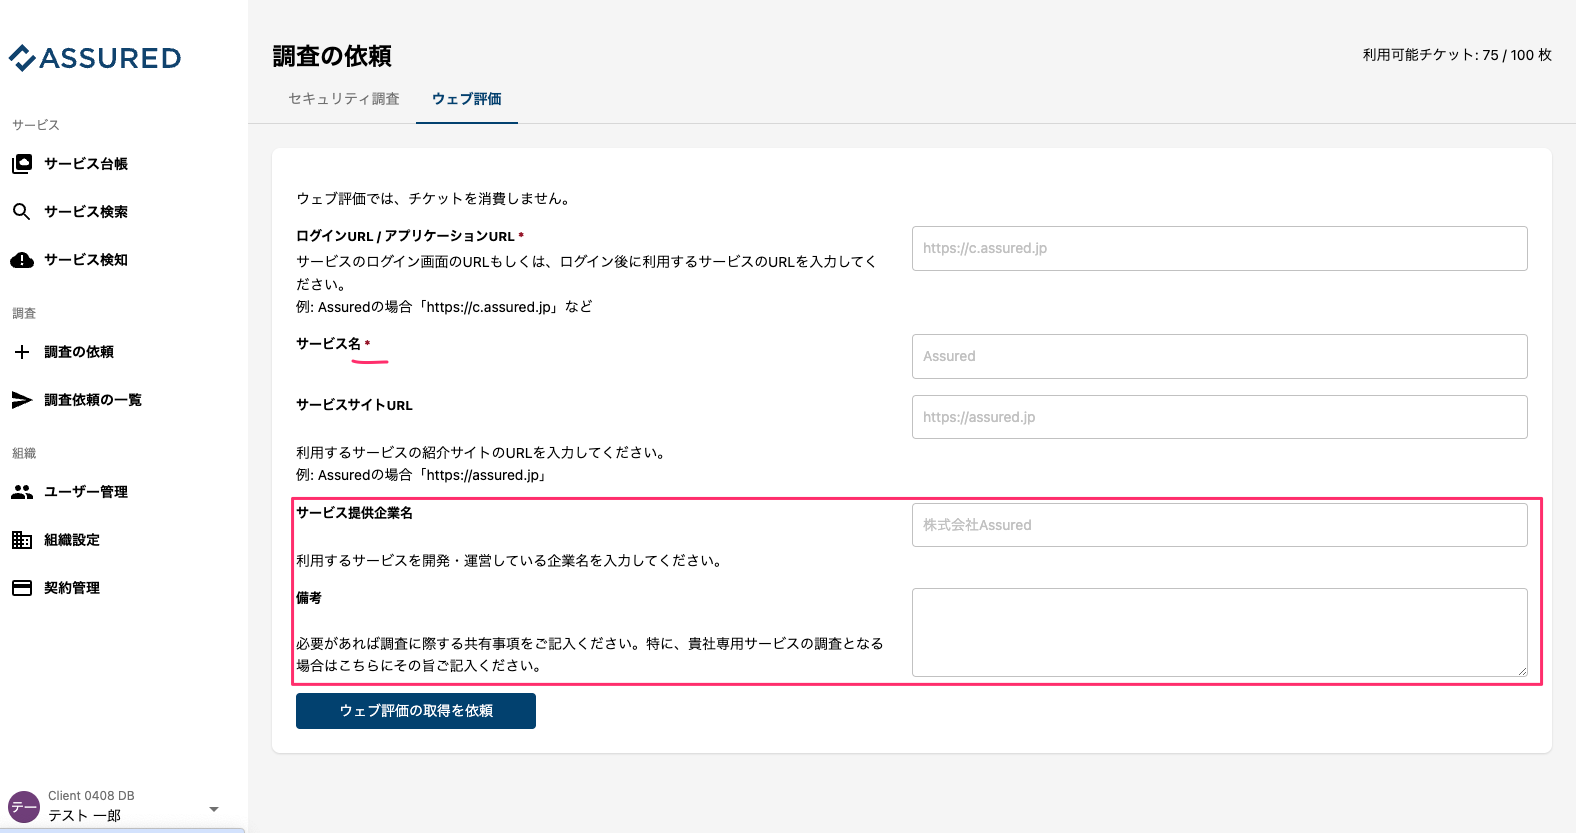1576x833 pixels.
Task: Click the サービス検索 magnifier icon
Action: point(22,212)
